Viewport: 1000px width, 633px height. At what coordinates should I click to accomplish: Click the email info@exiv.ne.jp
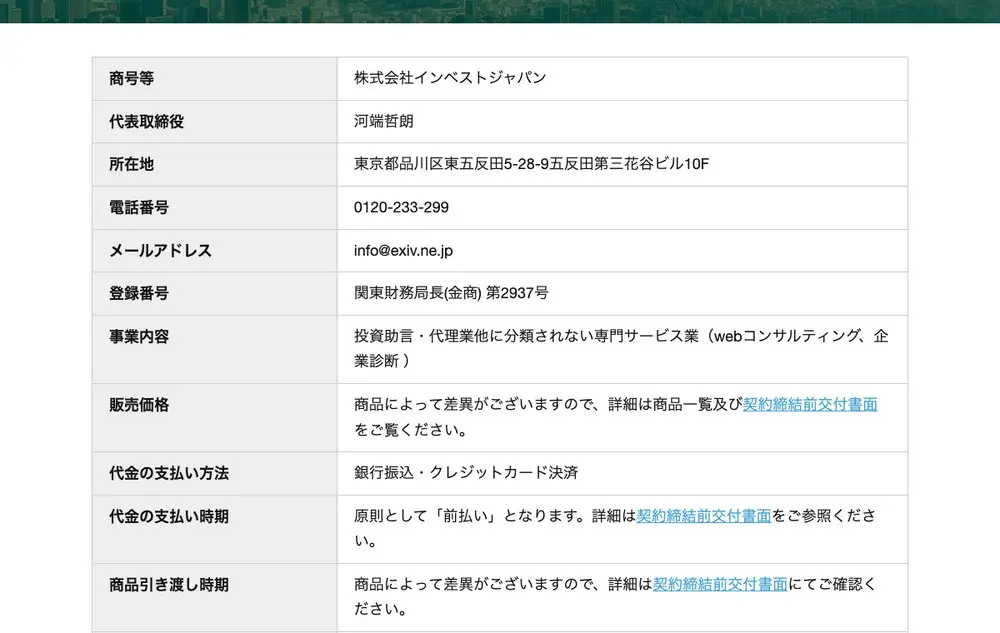tap(403, 251)
